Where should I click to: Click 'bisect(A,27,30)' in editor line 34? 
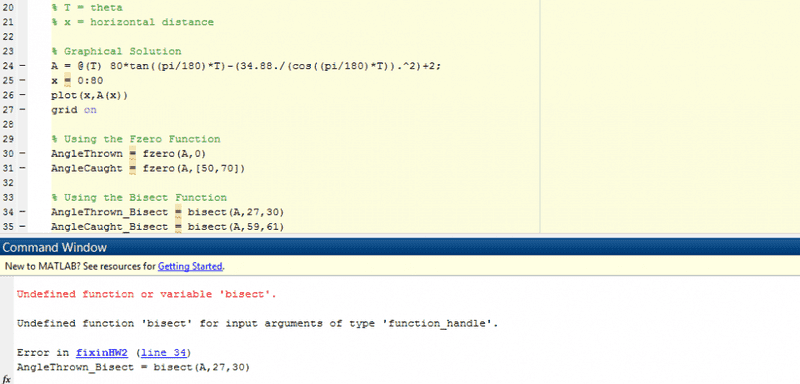[236, 212]
